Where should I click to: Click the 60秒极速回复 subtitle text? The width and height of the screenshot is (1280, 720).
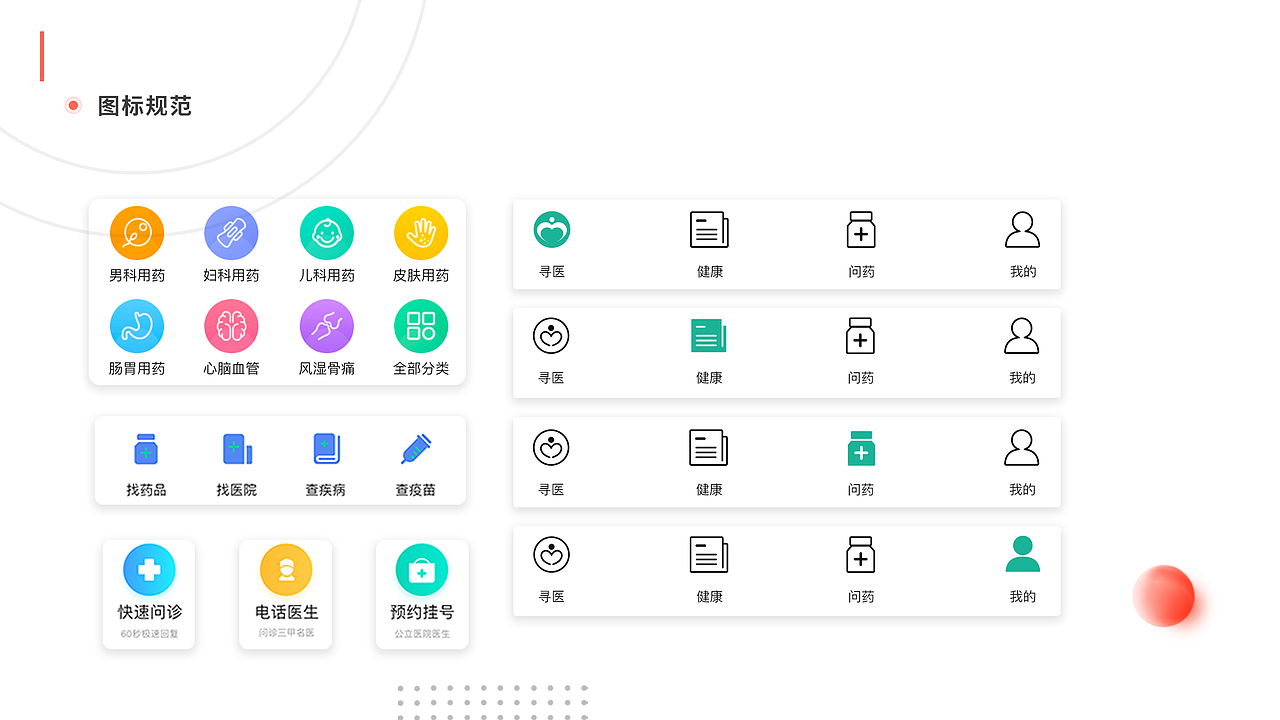(x=149, y=634)
